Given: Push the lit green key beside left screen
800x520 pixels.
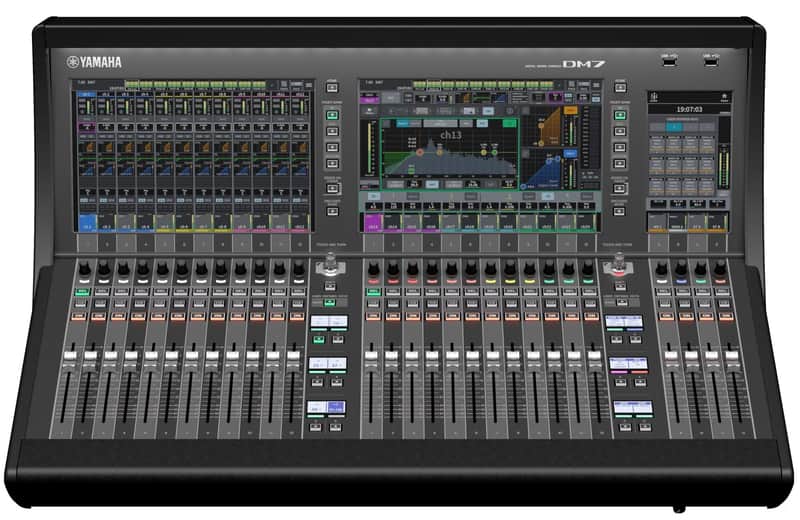Looking at the screenshot, I should pyautogui.click(x=332, y=115).
